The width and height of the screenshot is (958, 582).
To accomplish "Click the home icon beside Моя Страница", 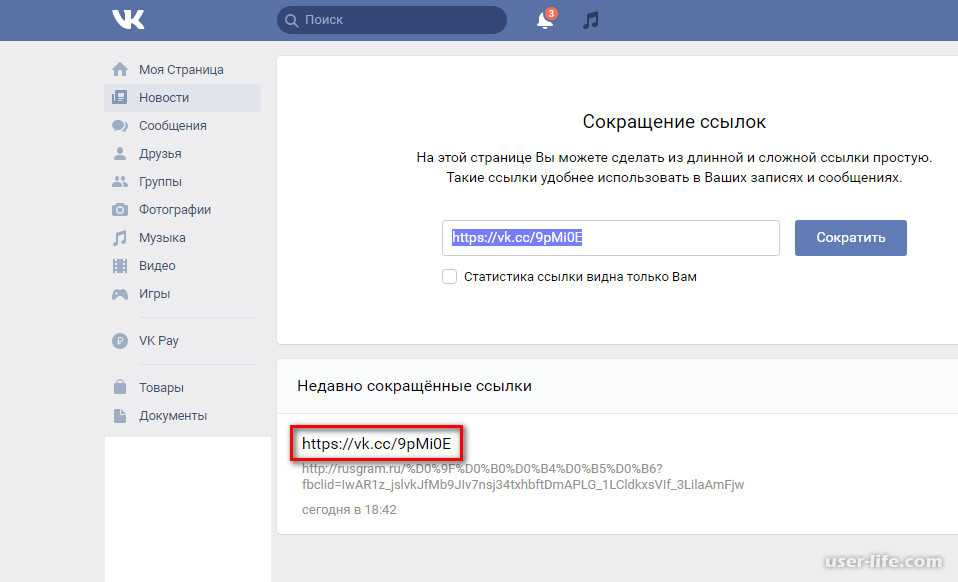I will 120,70.
